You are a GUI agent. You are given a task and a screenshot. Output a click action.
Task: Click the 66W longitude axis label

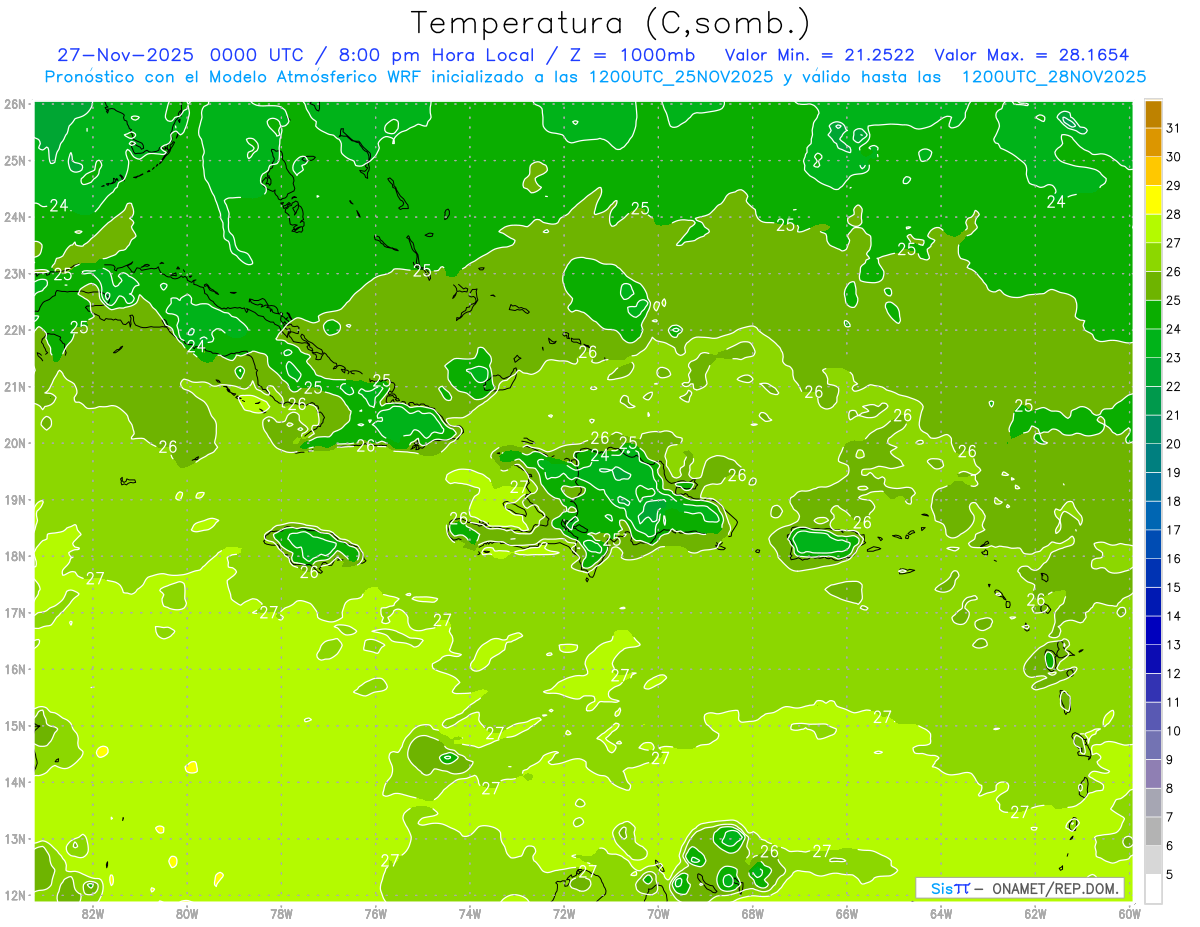pyautogui.click(x=847, y=913)
